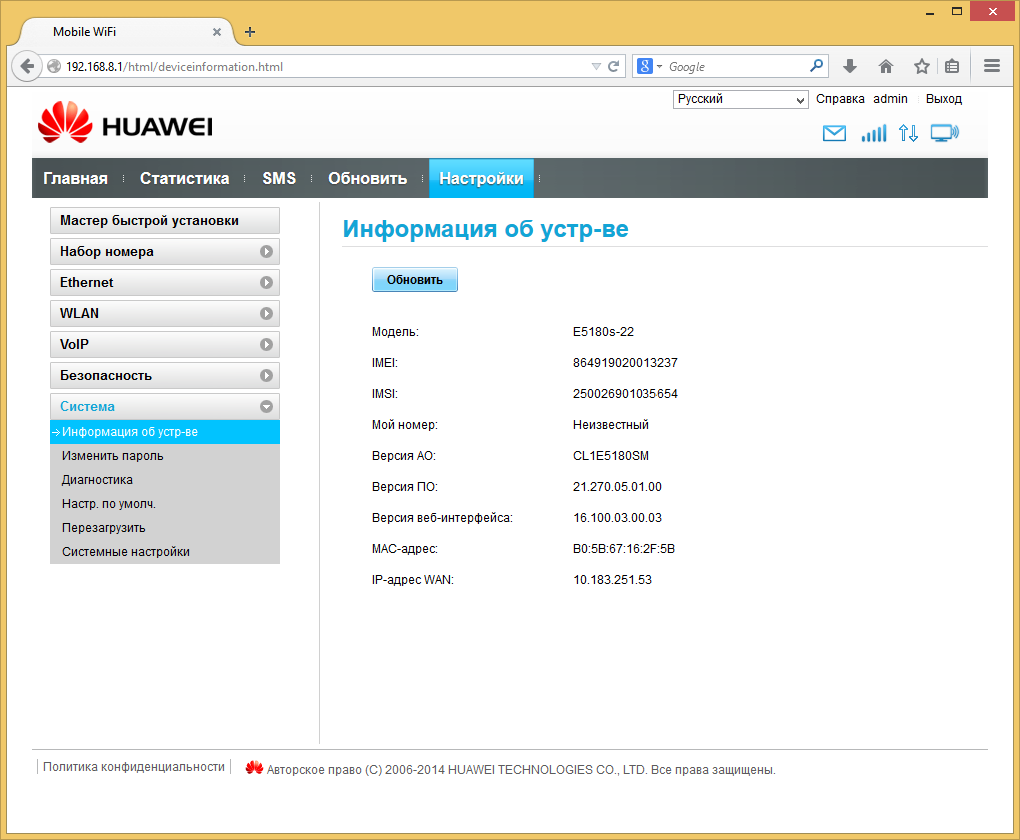The image size is (1020, 840).
Task: Click the Неизвестный phone number value
Action: (x=611, y=425)
